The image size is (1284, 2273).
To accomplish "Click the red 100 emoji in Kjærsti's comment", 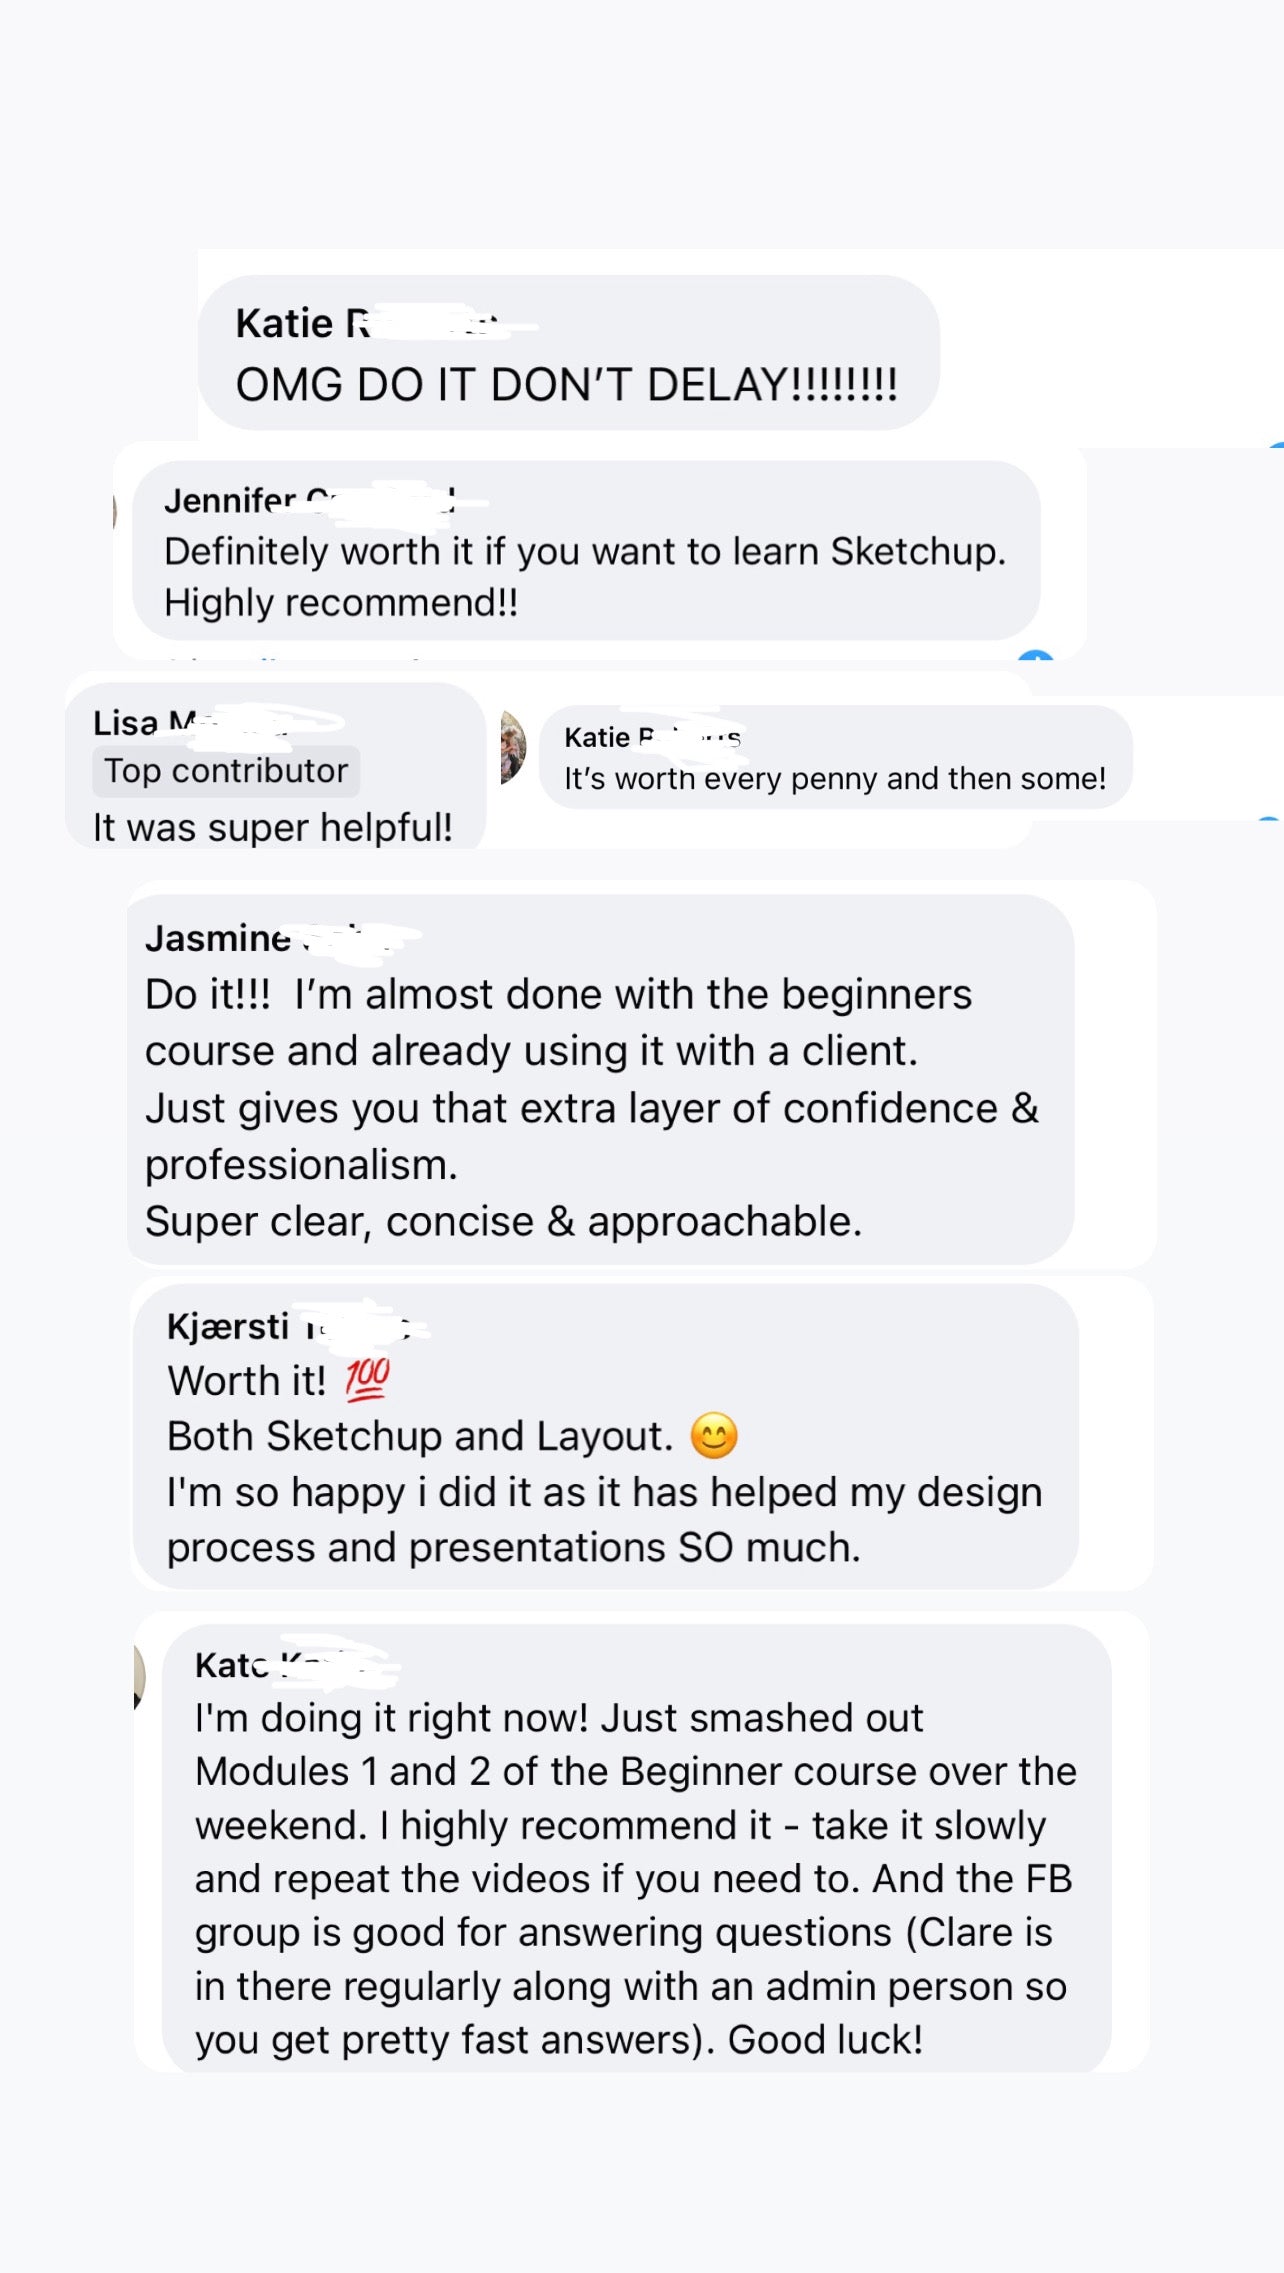I will 367,1379.
